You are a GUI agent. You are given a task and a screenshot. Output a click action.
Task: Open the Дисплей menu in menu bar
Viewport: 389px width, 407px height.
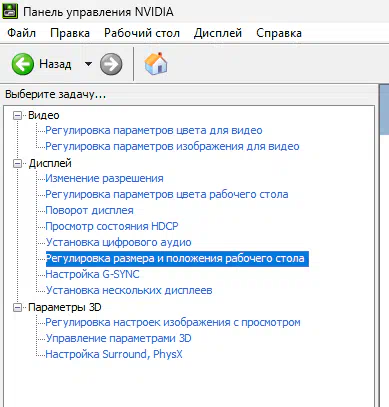[218, 33]
